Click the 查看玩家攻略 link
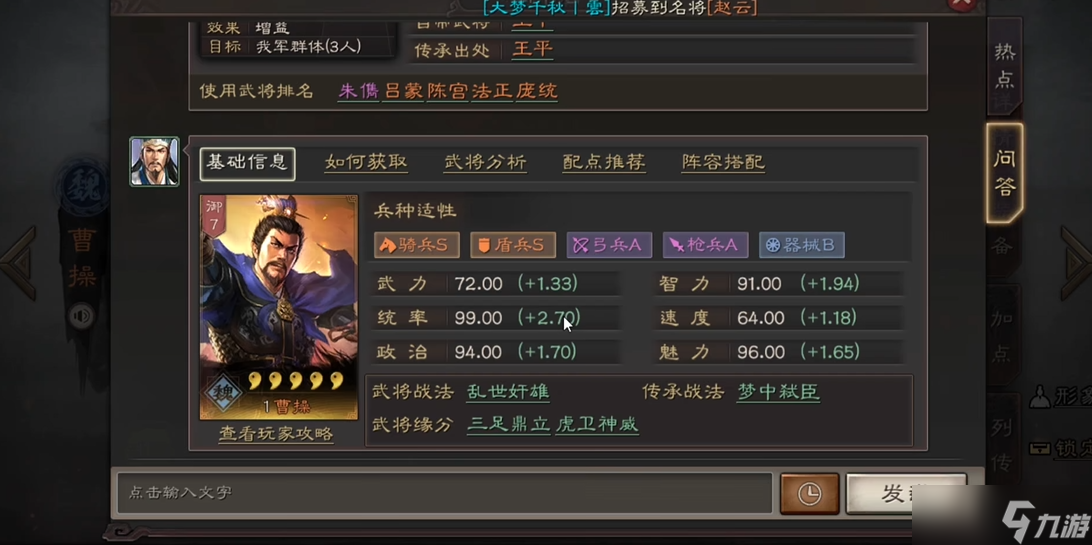Image resolution: width=1092 pixels, height=545 pixels. (276, 434)
